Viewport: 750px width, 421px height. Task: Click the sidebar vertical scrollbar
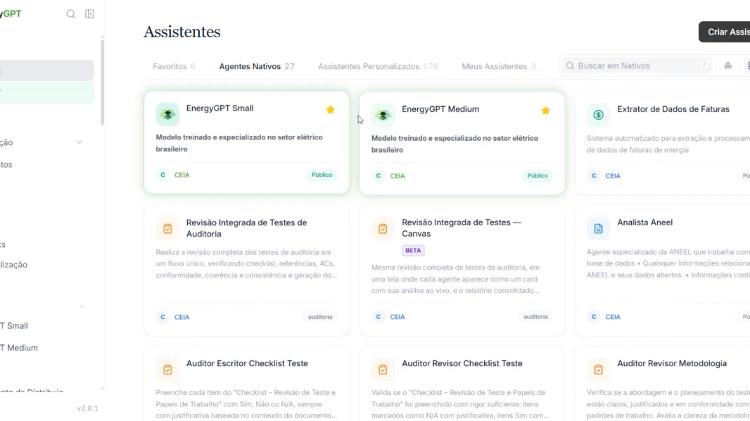(102, 82)
